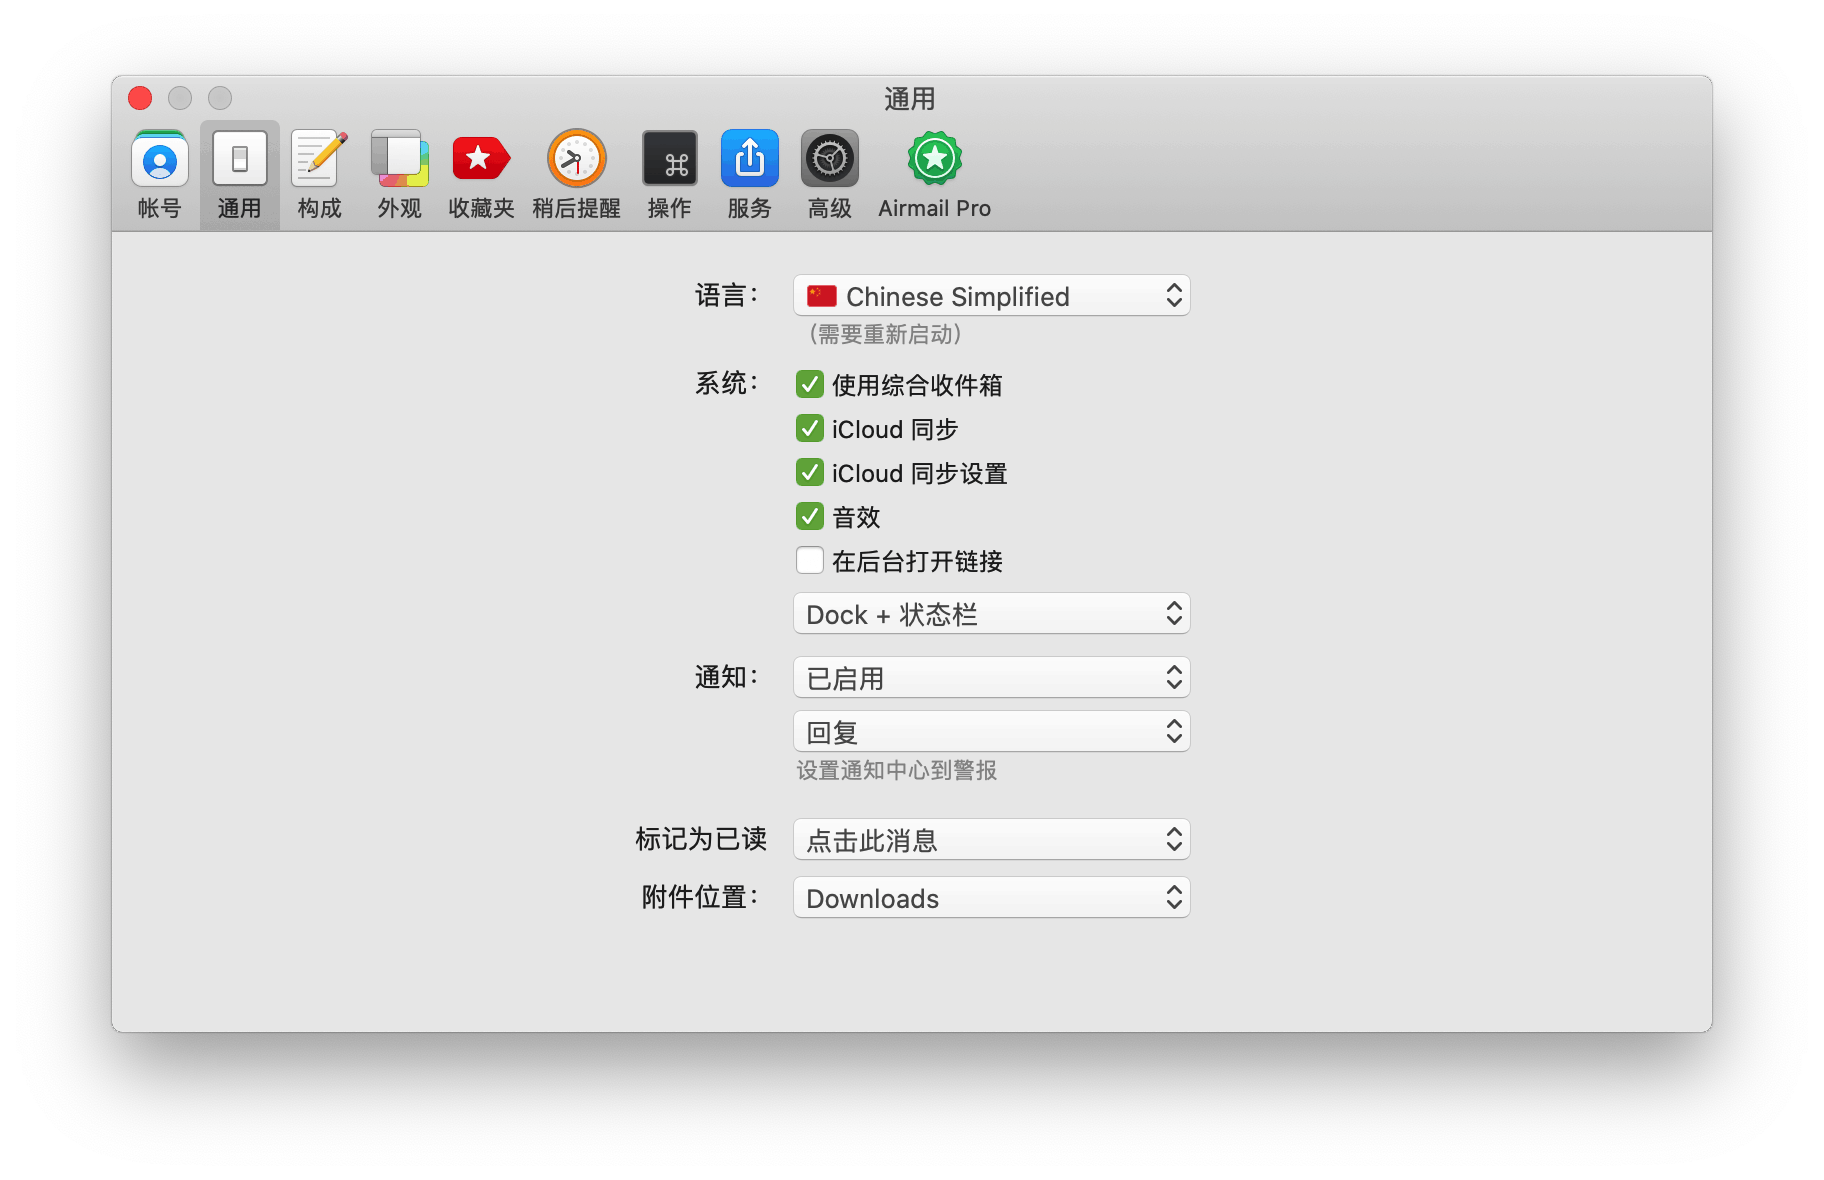Open the 外观 appearance preferences icon
The image size is (1824, 1180).
[399, 160]
